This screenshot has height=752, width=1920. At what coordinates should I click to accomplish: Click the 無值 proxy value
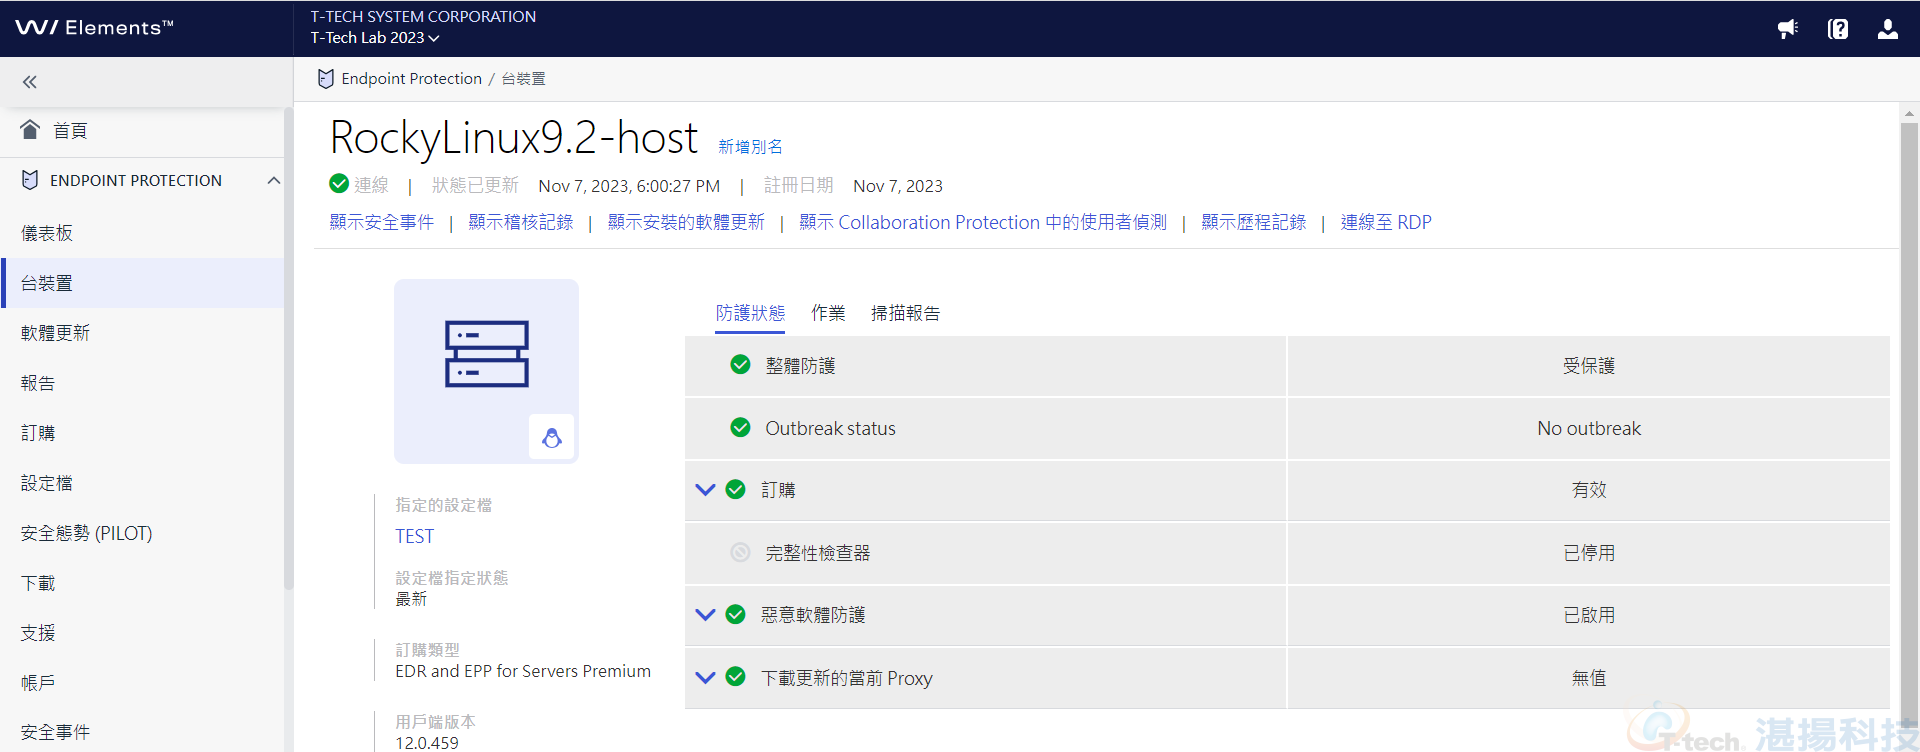[1588, 678]
